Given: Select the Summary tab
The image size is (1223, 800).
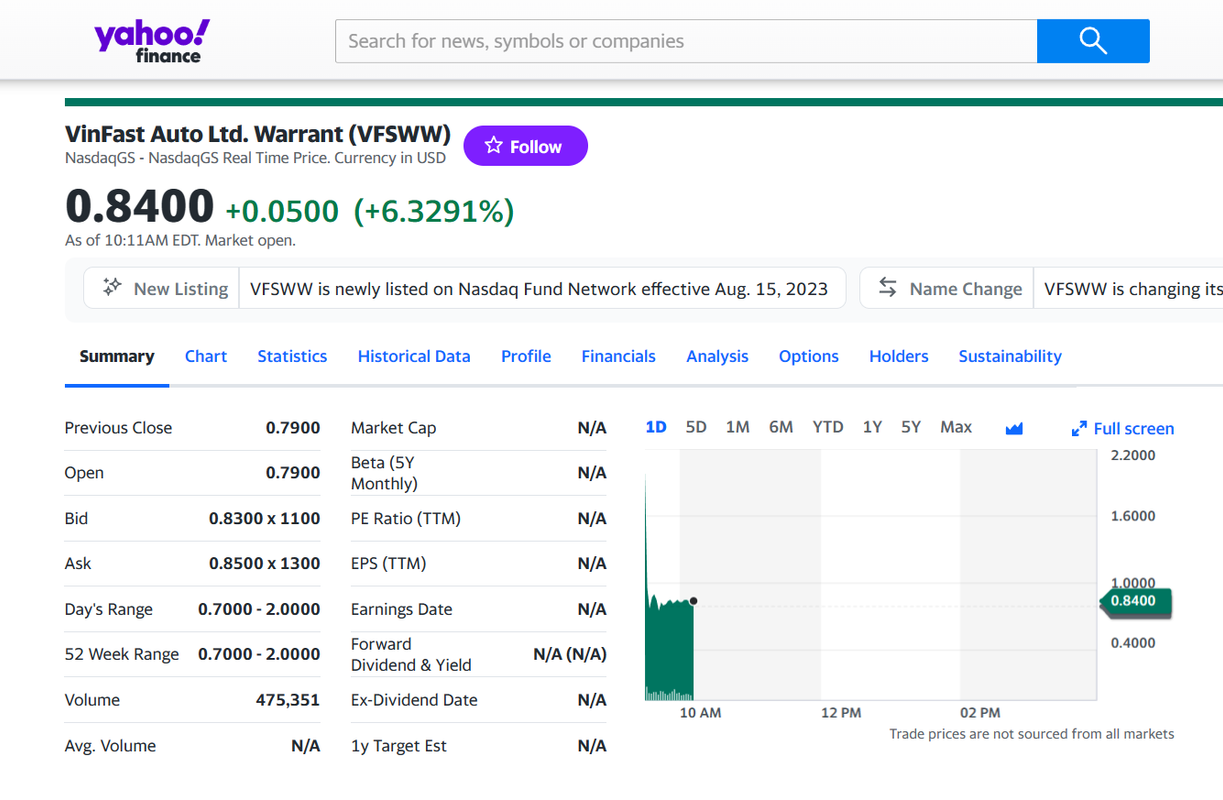Looking at the screenshot, I should pos(117,356).
